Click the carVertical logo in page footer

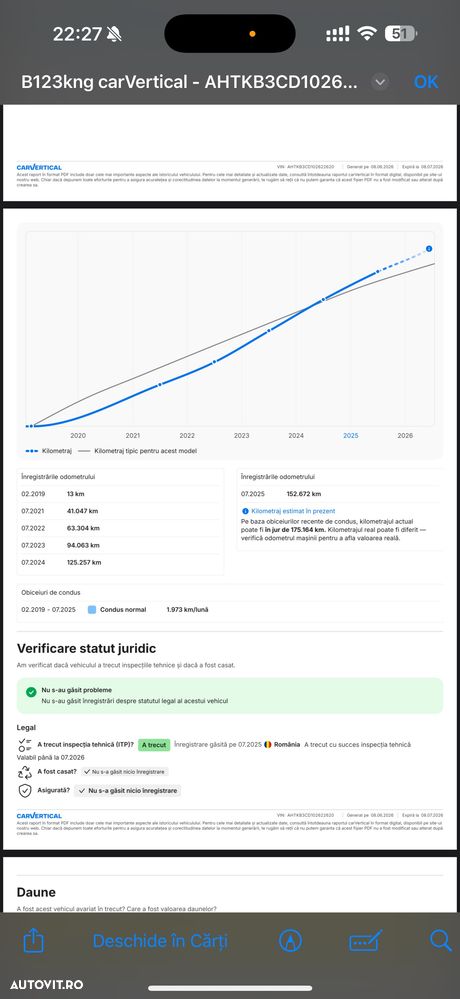click(x=39, y=816)
